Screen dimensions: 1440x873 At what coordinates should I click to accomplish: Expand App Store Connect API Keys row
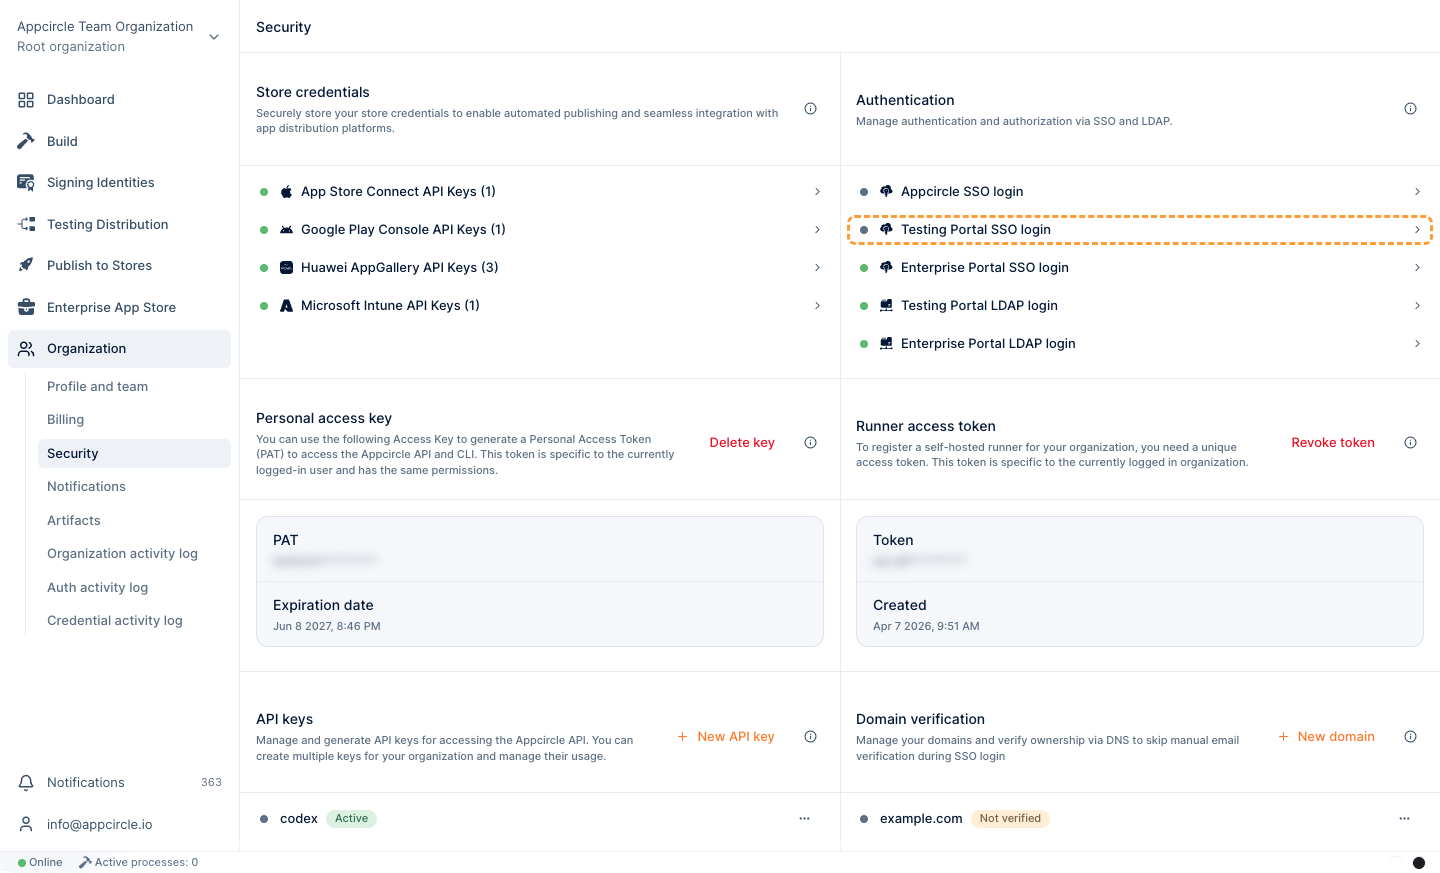click(x=540, y=192)
